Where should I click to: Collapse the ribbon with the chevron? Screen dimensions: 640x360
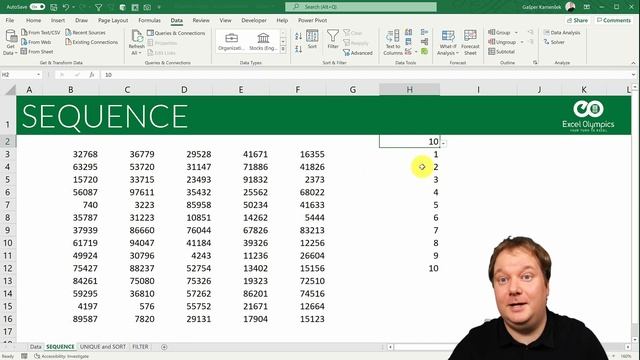coord(633,63)
